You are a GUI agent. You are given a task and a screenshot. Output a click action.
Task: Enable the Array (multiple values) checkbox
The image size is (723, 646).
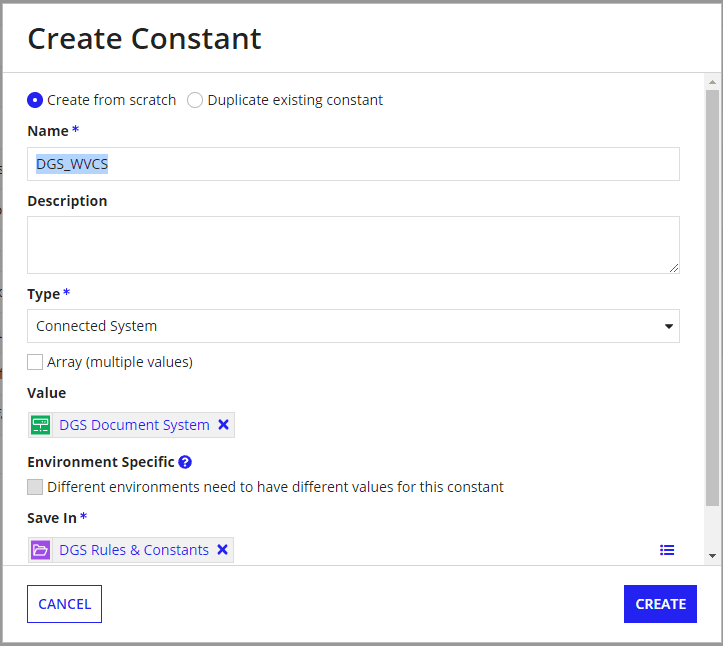(35, 362)
